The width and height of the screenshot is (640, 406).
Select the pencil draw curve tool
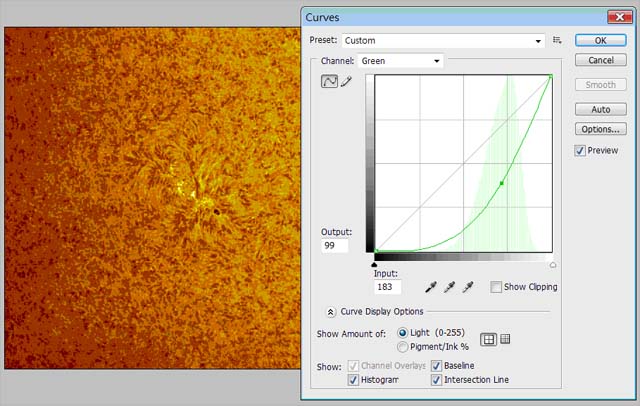(346, 82)
